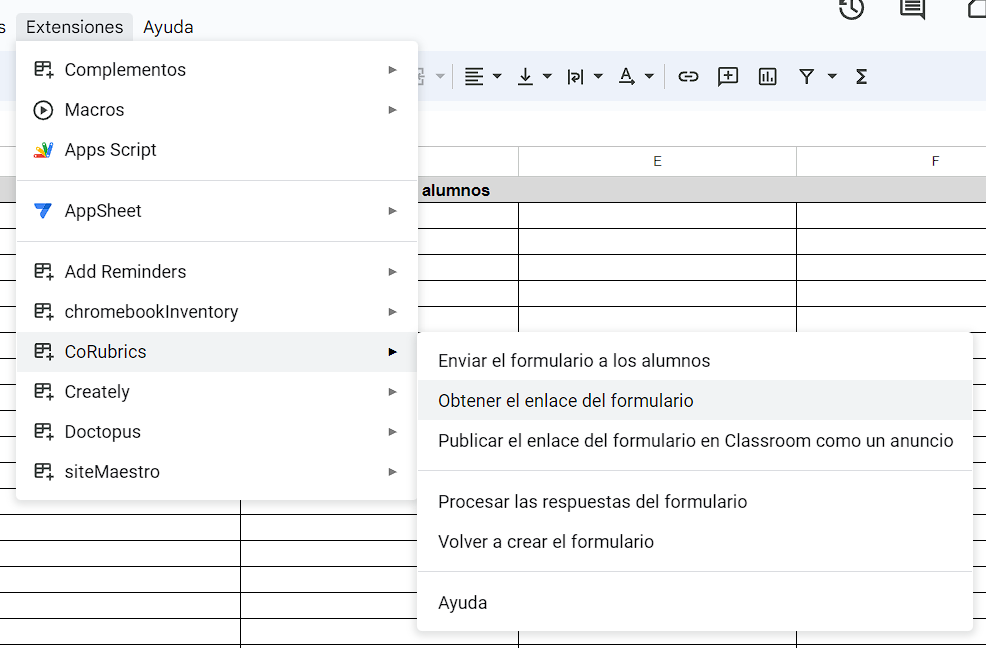
Task: Choose Publicar el enlace en Classroom option
Action: click(x=695, y=440)
